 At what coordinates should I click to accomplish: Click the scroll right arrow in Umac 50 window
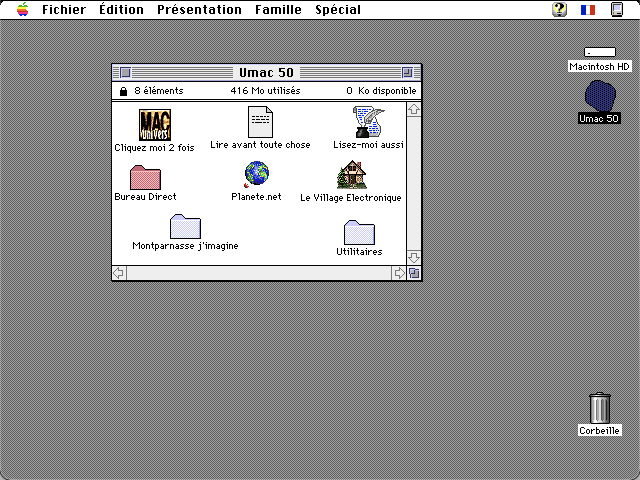pos(399,273)
